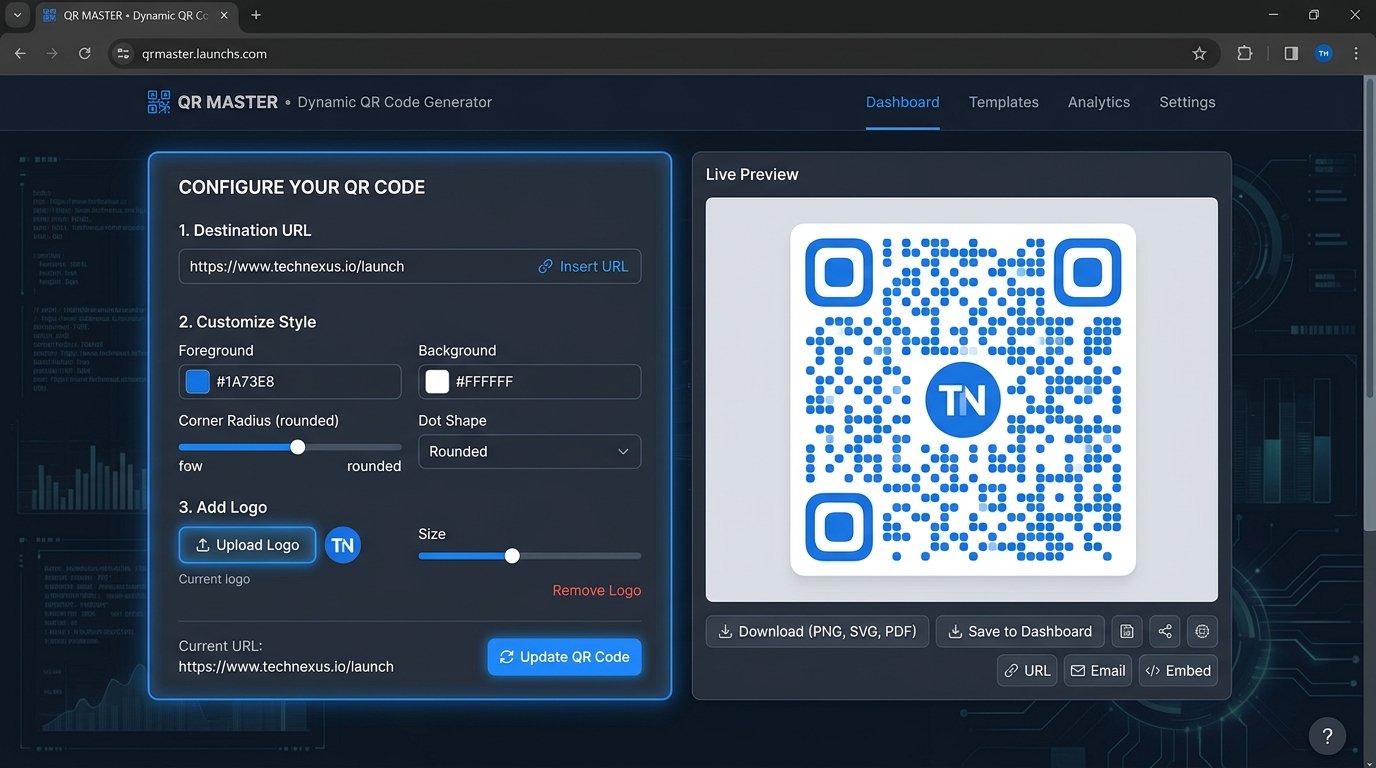Click the Background hex value field
The image size is (1376, 768).
pos(529,381)
